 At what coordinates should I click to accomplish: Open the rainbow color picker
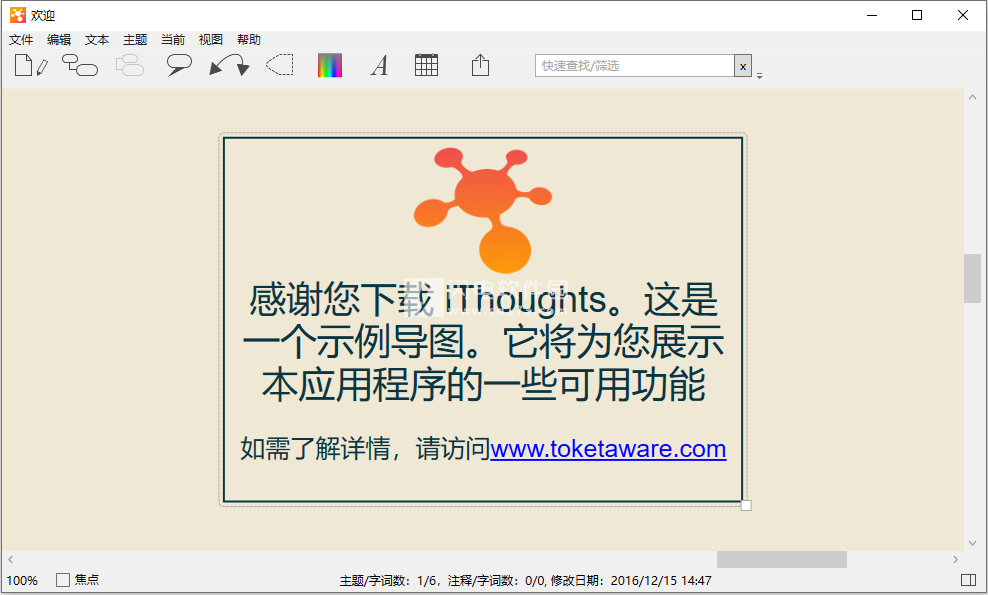[x=330, y=65]
